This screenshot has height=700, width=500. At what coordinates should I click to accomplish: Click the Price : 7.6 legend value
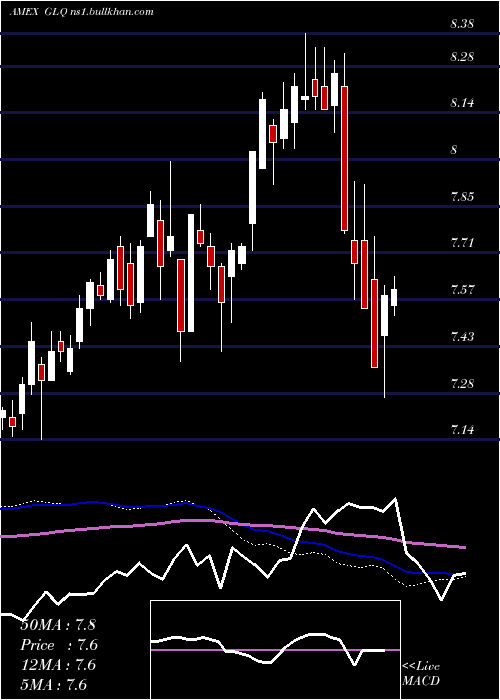coord(59,645)
